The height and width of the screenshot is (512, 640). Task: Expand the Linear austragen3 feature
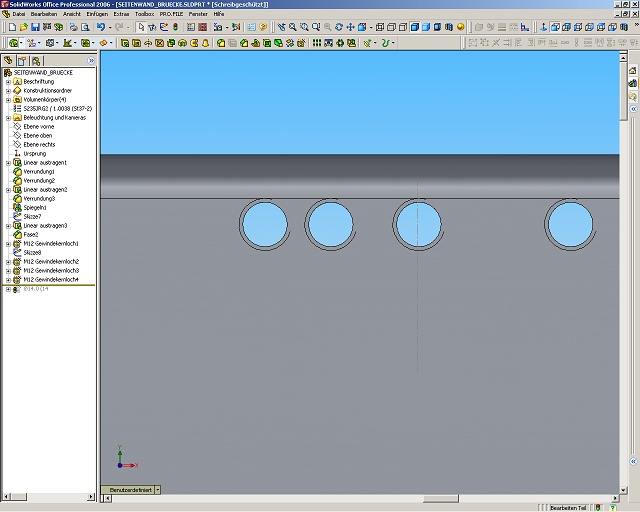coord(8,226)
